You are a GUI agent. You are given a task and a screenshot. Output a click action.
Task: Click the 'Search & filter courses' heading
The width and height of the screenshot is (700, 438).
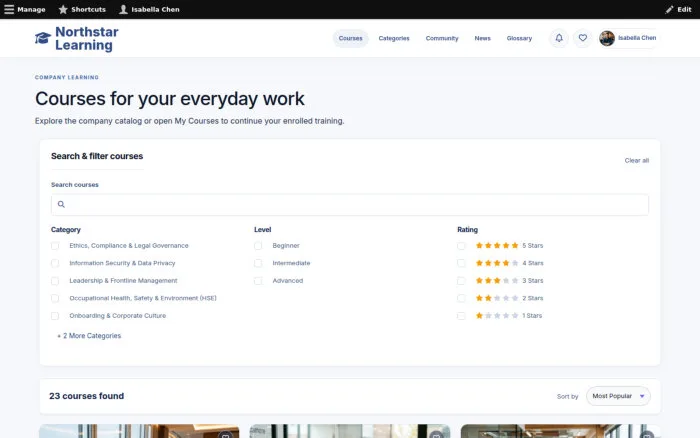click(x=97, y=156)
